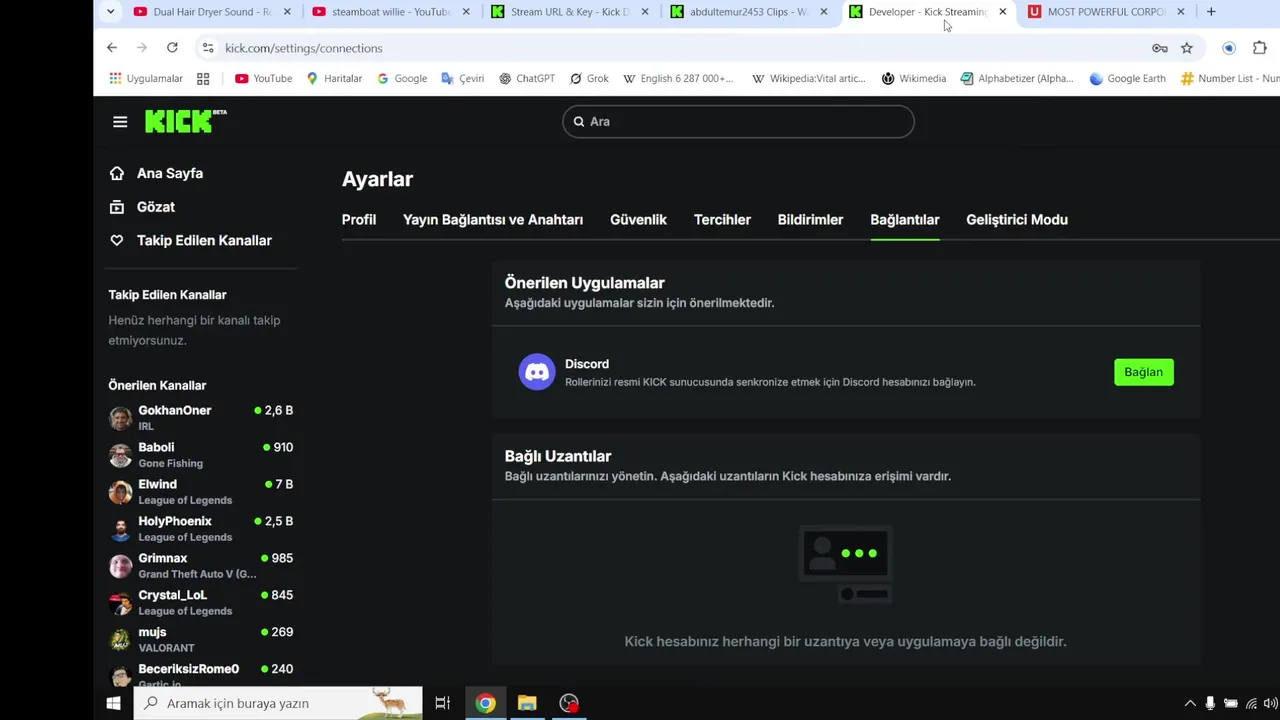Screen dimensions: 1280x720
Task: Open Chrome tab search dropdown arrow
Action: click(x=110, y=12)
